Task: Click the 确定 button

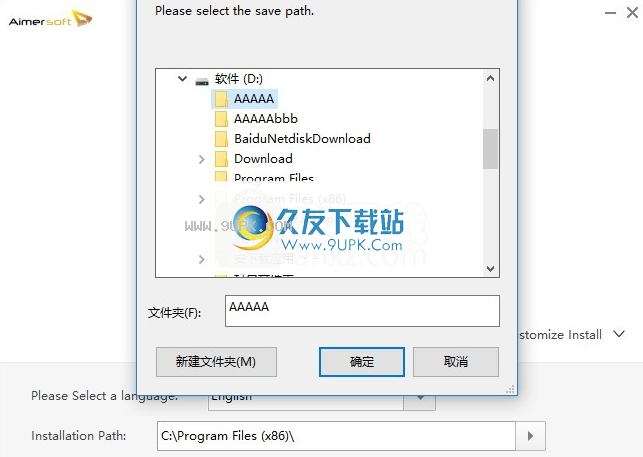Action: (362, 362)
